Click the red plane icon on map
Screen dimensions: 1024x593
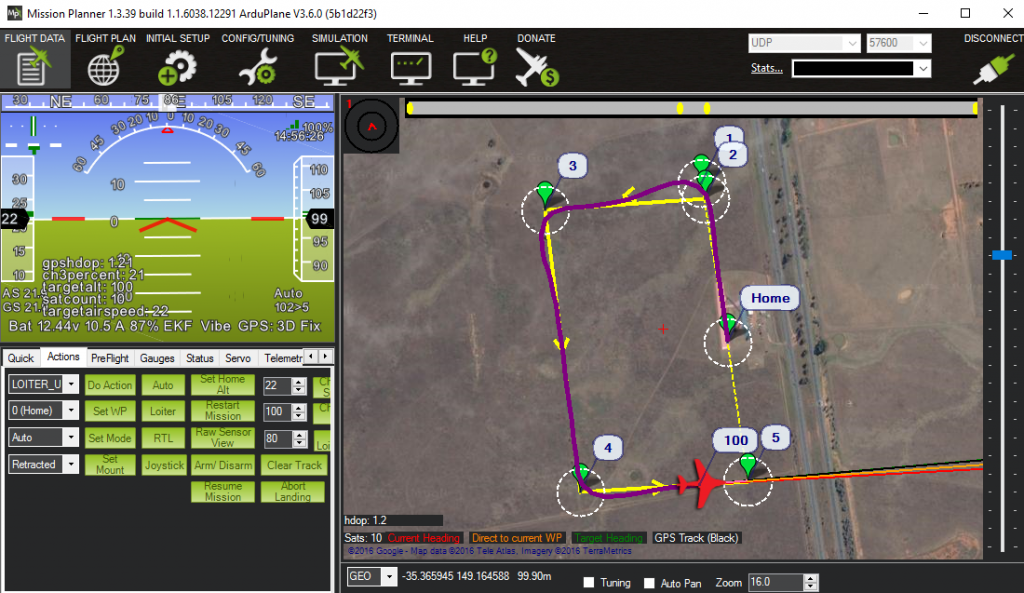click(702, 484)
